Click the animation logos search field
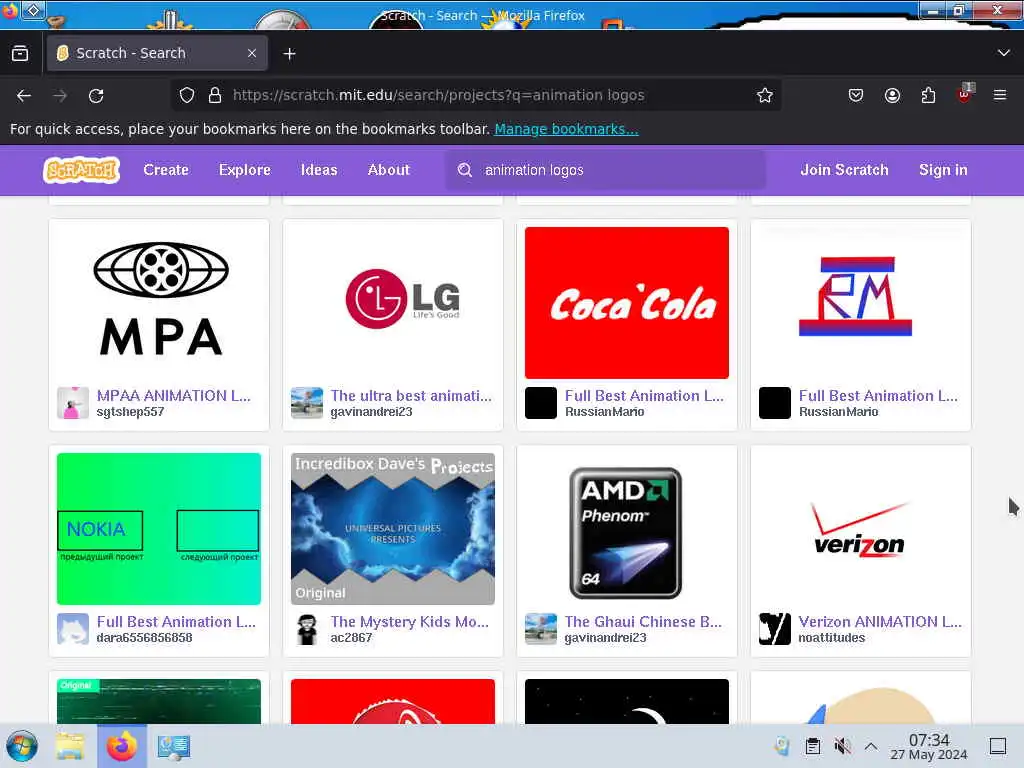This screenshot has width=1024, height=768. click(x=605, y=170)
